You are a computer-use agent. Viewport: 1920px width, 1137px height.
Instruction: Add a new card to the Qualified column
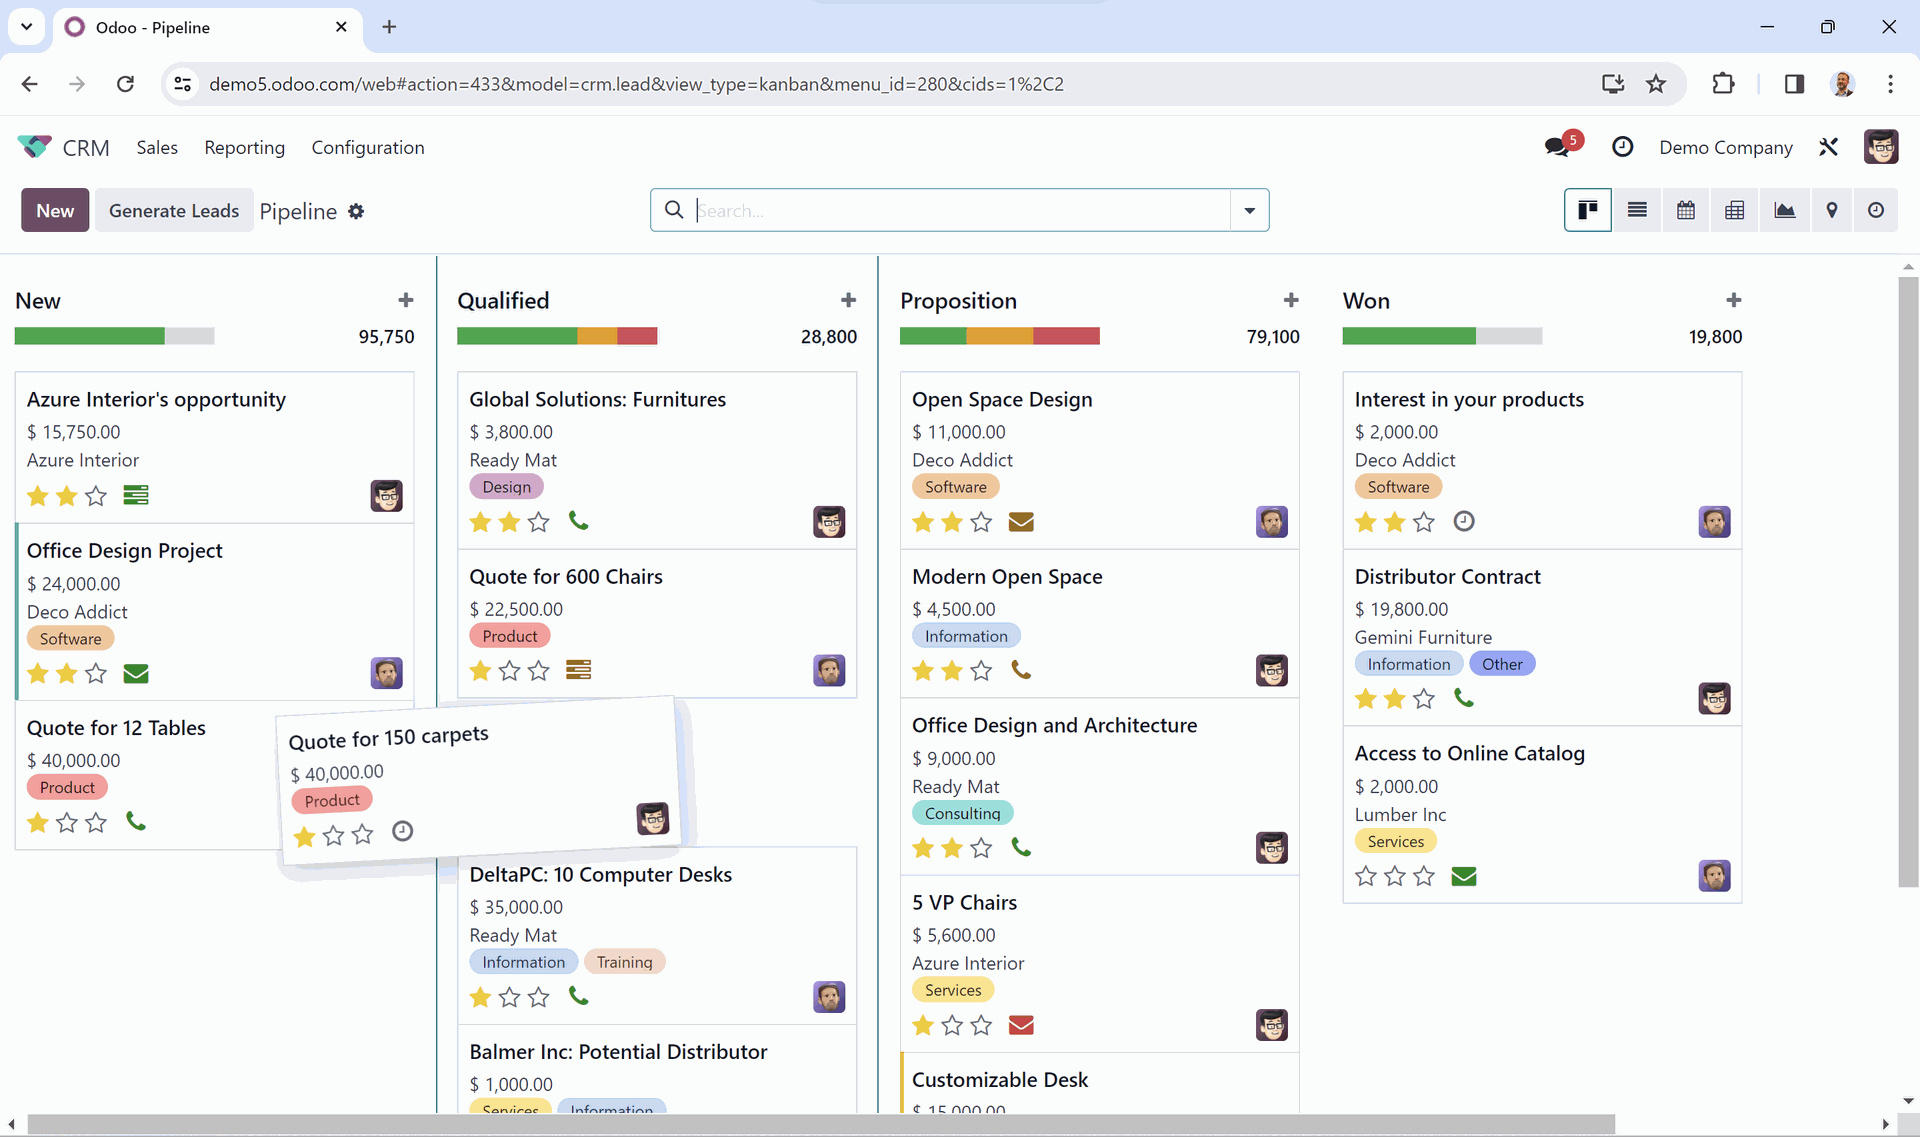tap(849, 300)
